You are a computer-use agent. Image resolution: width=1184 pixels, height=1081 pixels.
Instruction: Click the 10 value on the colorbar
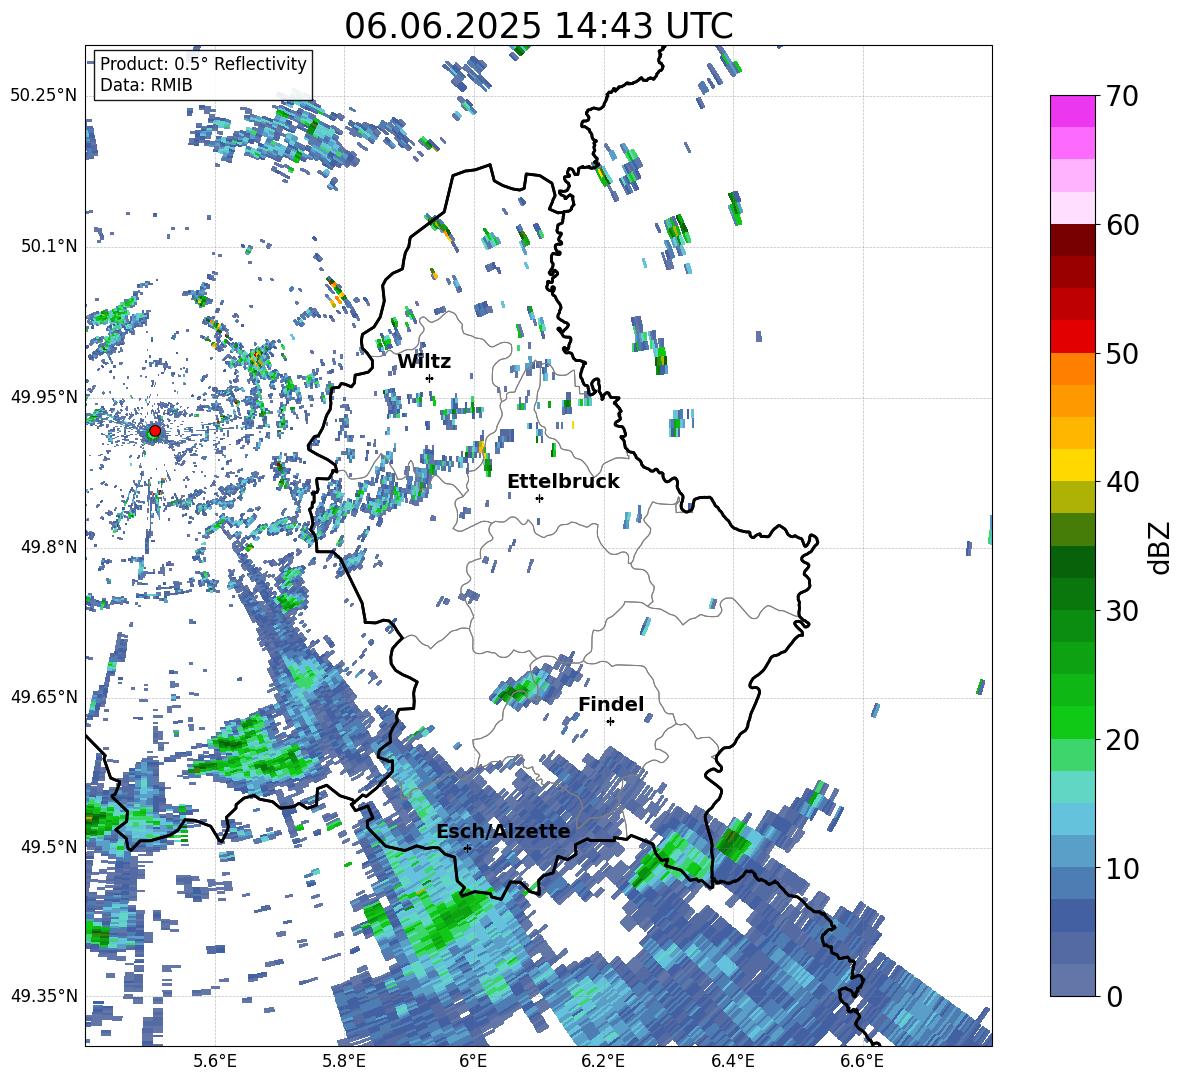pyautogui.click(x=1122, y=868)
